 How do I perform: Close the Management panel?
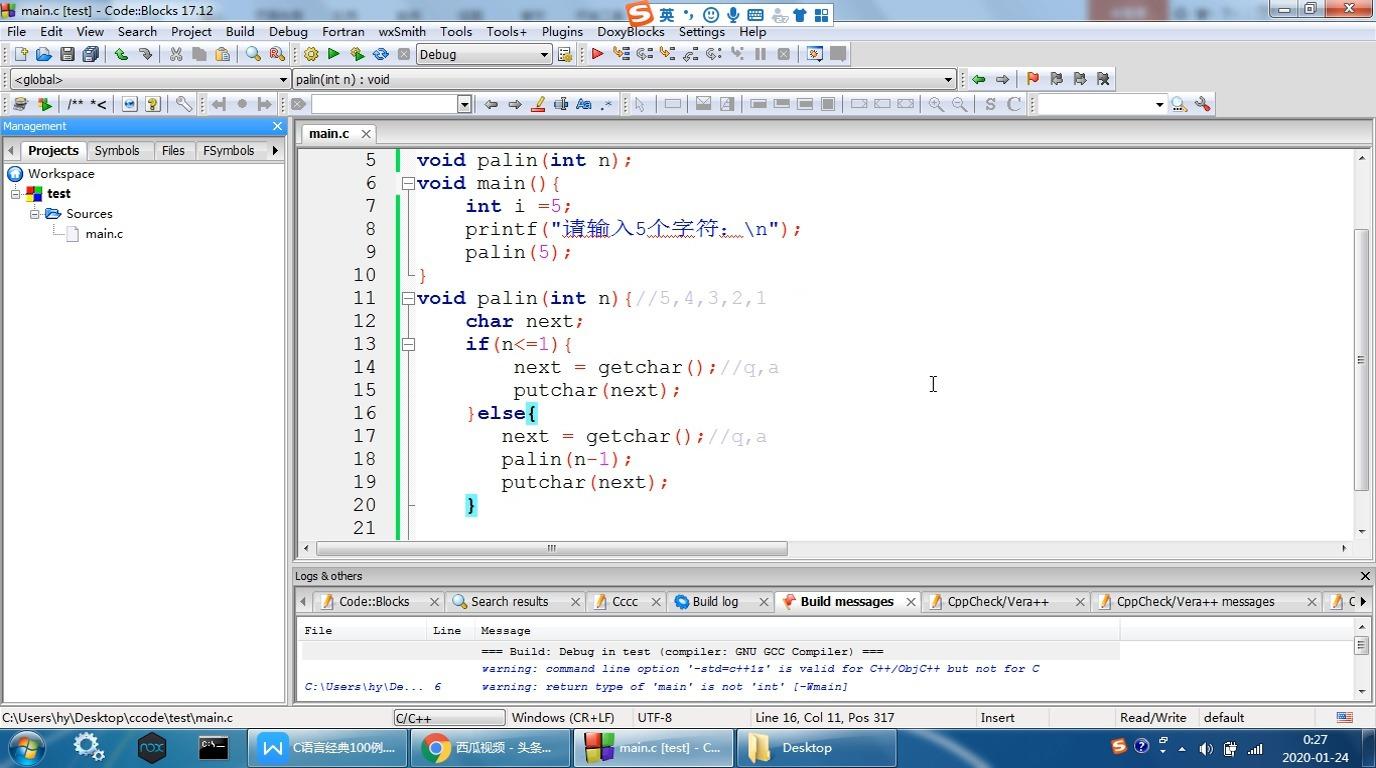[x=277, y=126]
